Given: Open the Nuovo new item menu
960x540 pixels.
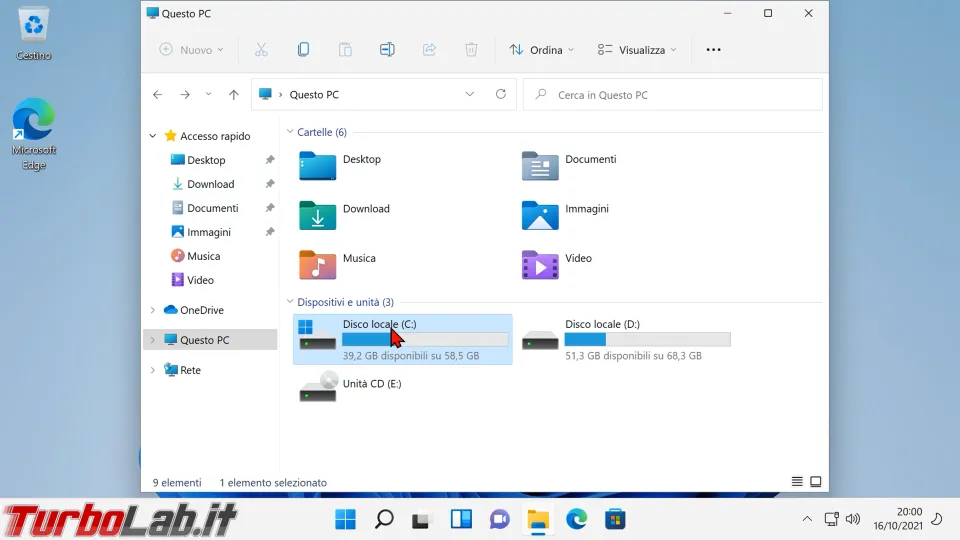Looking at the screenshot, I should tap(192, 50).
